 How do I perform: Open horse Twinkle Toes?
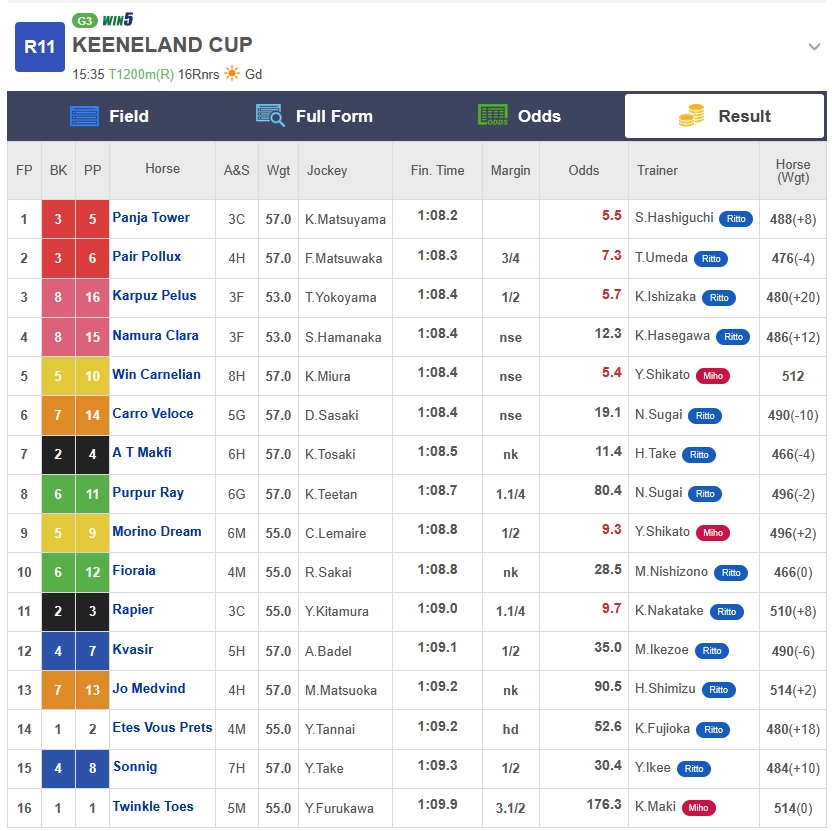153,807
